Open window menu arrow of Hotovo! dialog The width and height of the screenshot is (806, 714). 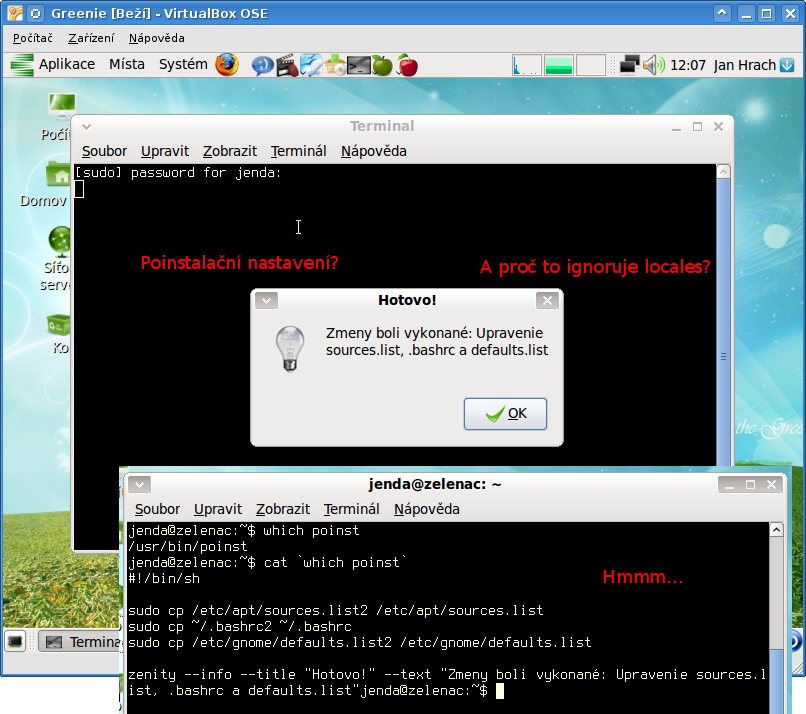coord(265,300)
